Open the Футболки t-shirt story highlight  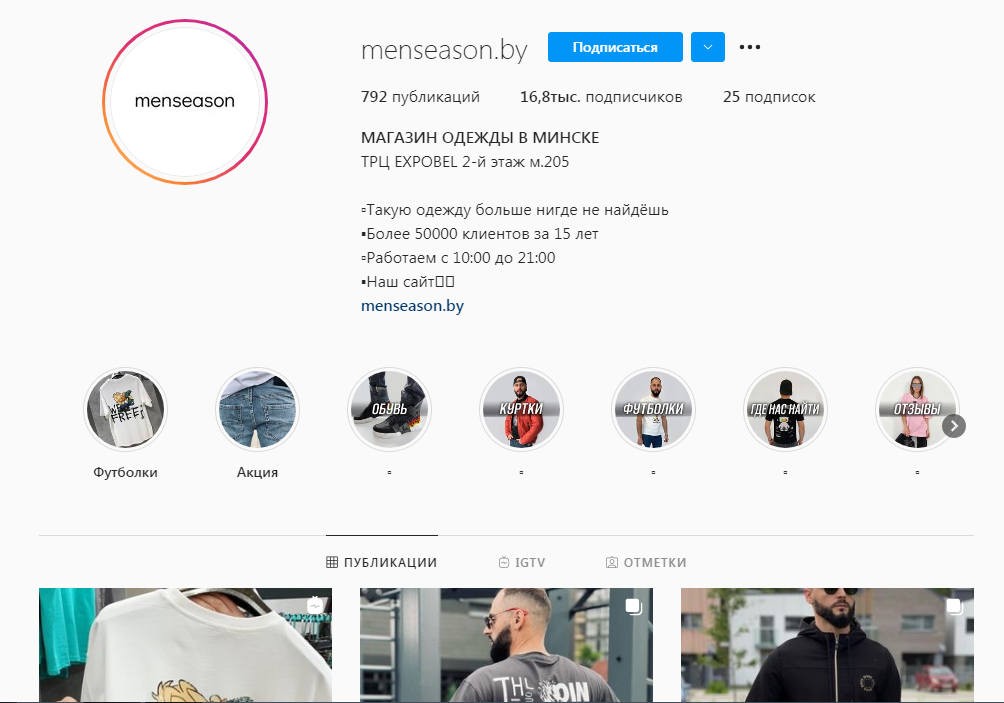coord(126,409)
